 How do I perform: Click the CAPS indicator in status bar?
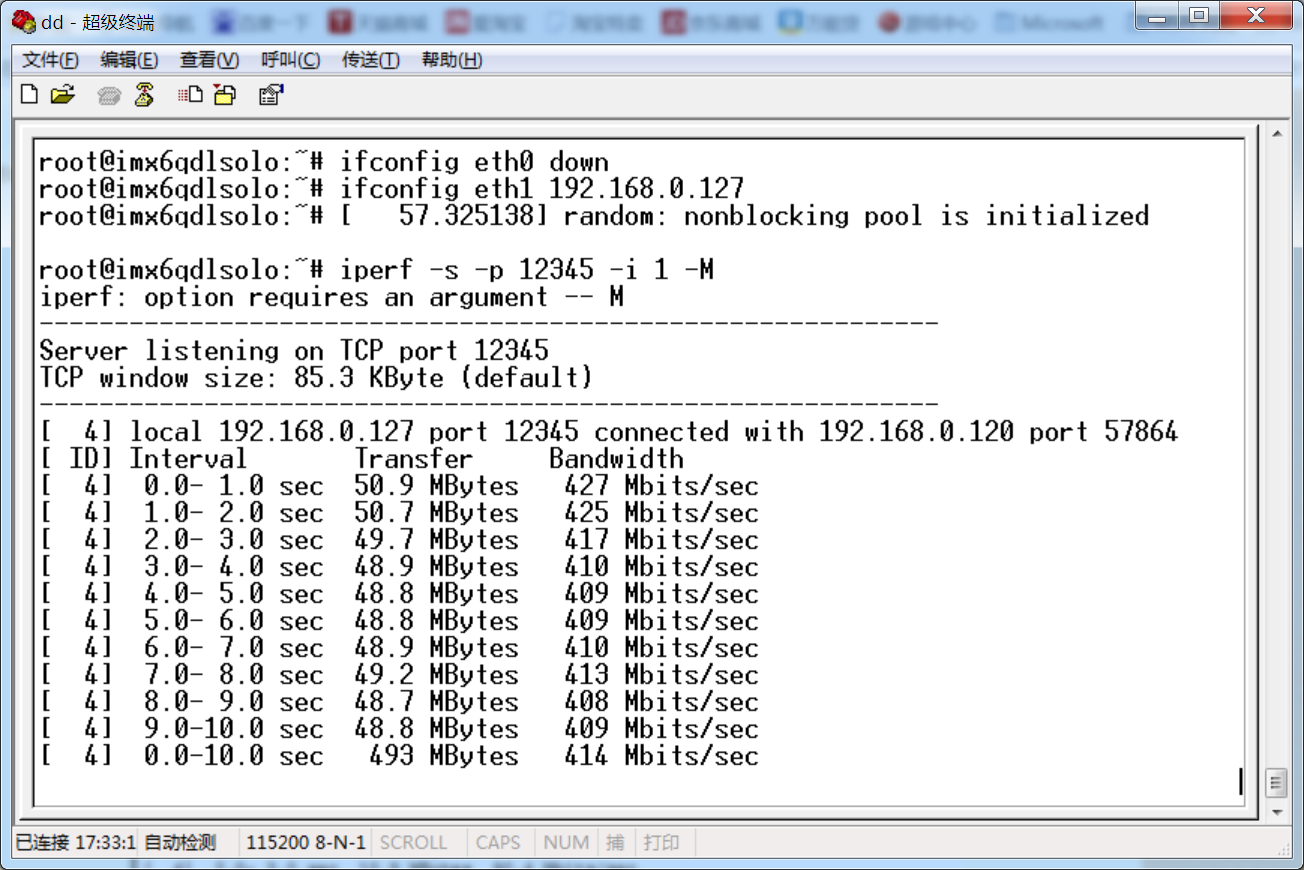click(x=498, y=843)
